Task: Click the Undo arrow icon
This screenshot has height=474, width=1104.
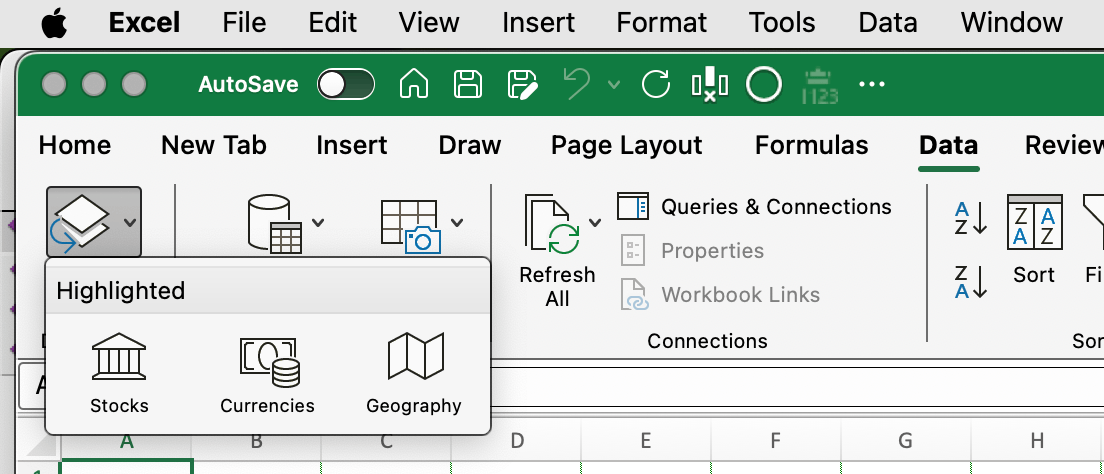Action: coord(577,85)
